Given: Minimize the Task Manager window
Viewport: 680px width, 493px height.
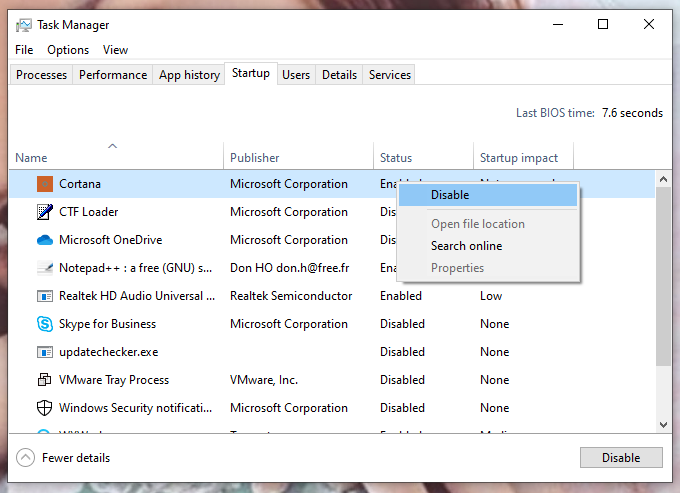Looking at the screenshot, I should point(558,24).
